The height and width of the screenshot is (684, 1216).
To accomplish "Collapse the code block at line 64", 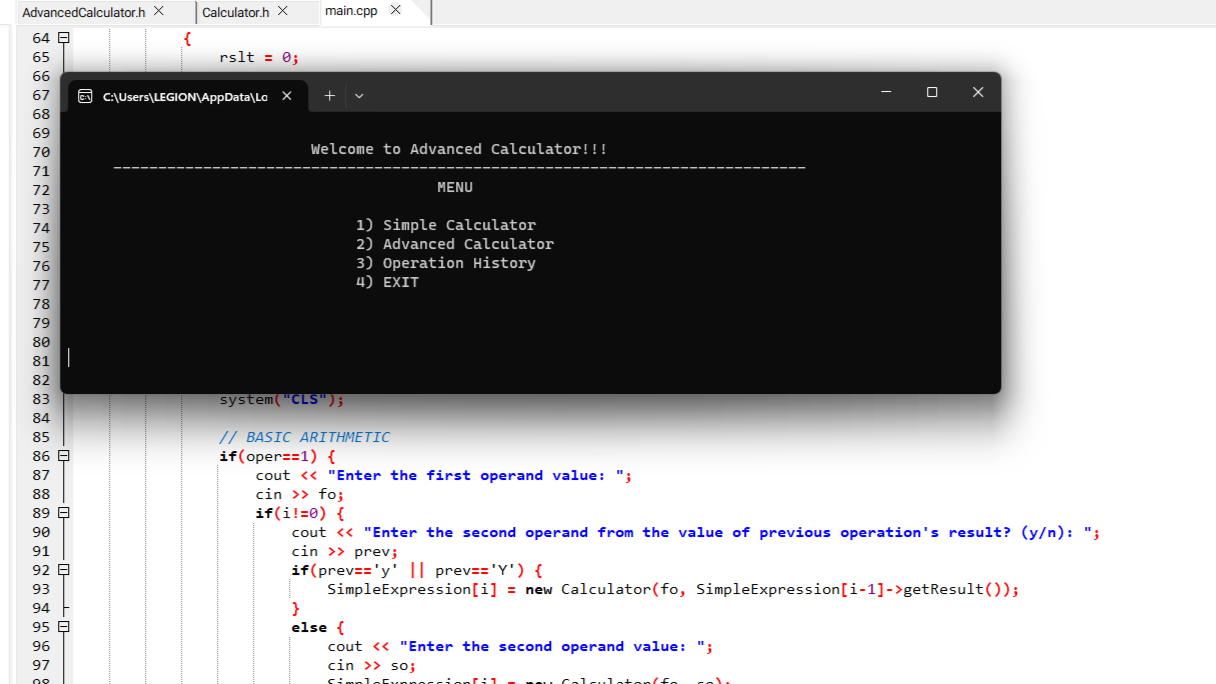I will [x=63, y=37].
